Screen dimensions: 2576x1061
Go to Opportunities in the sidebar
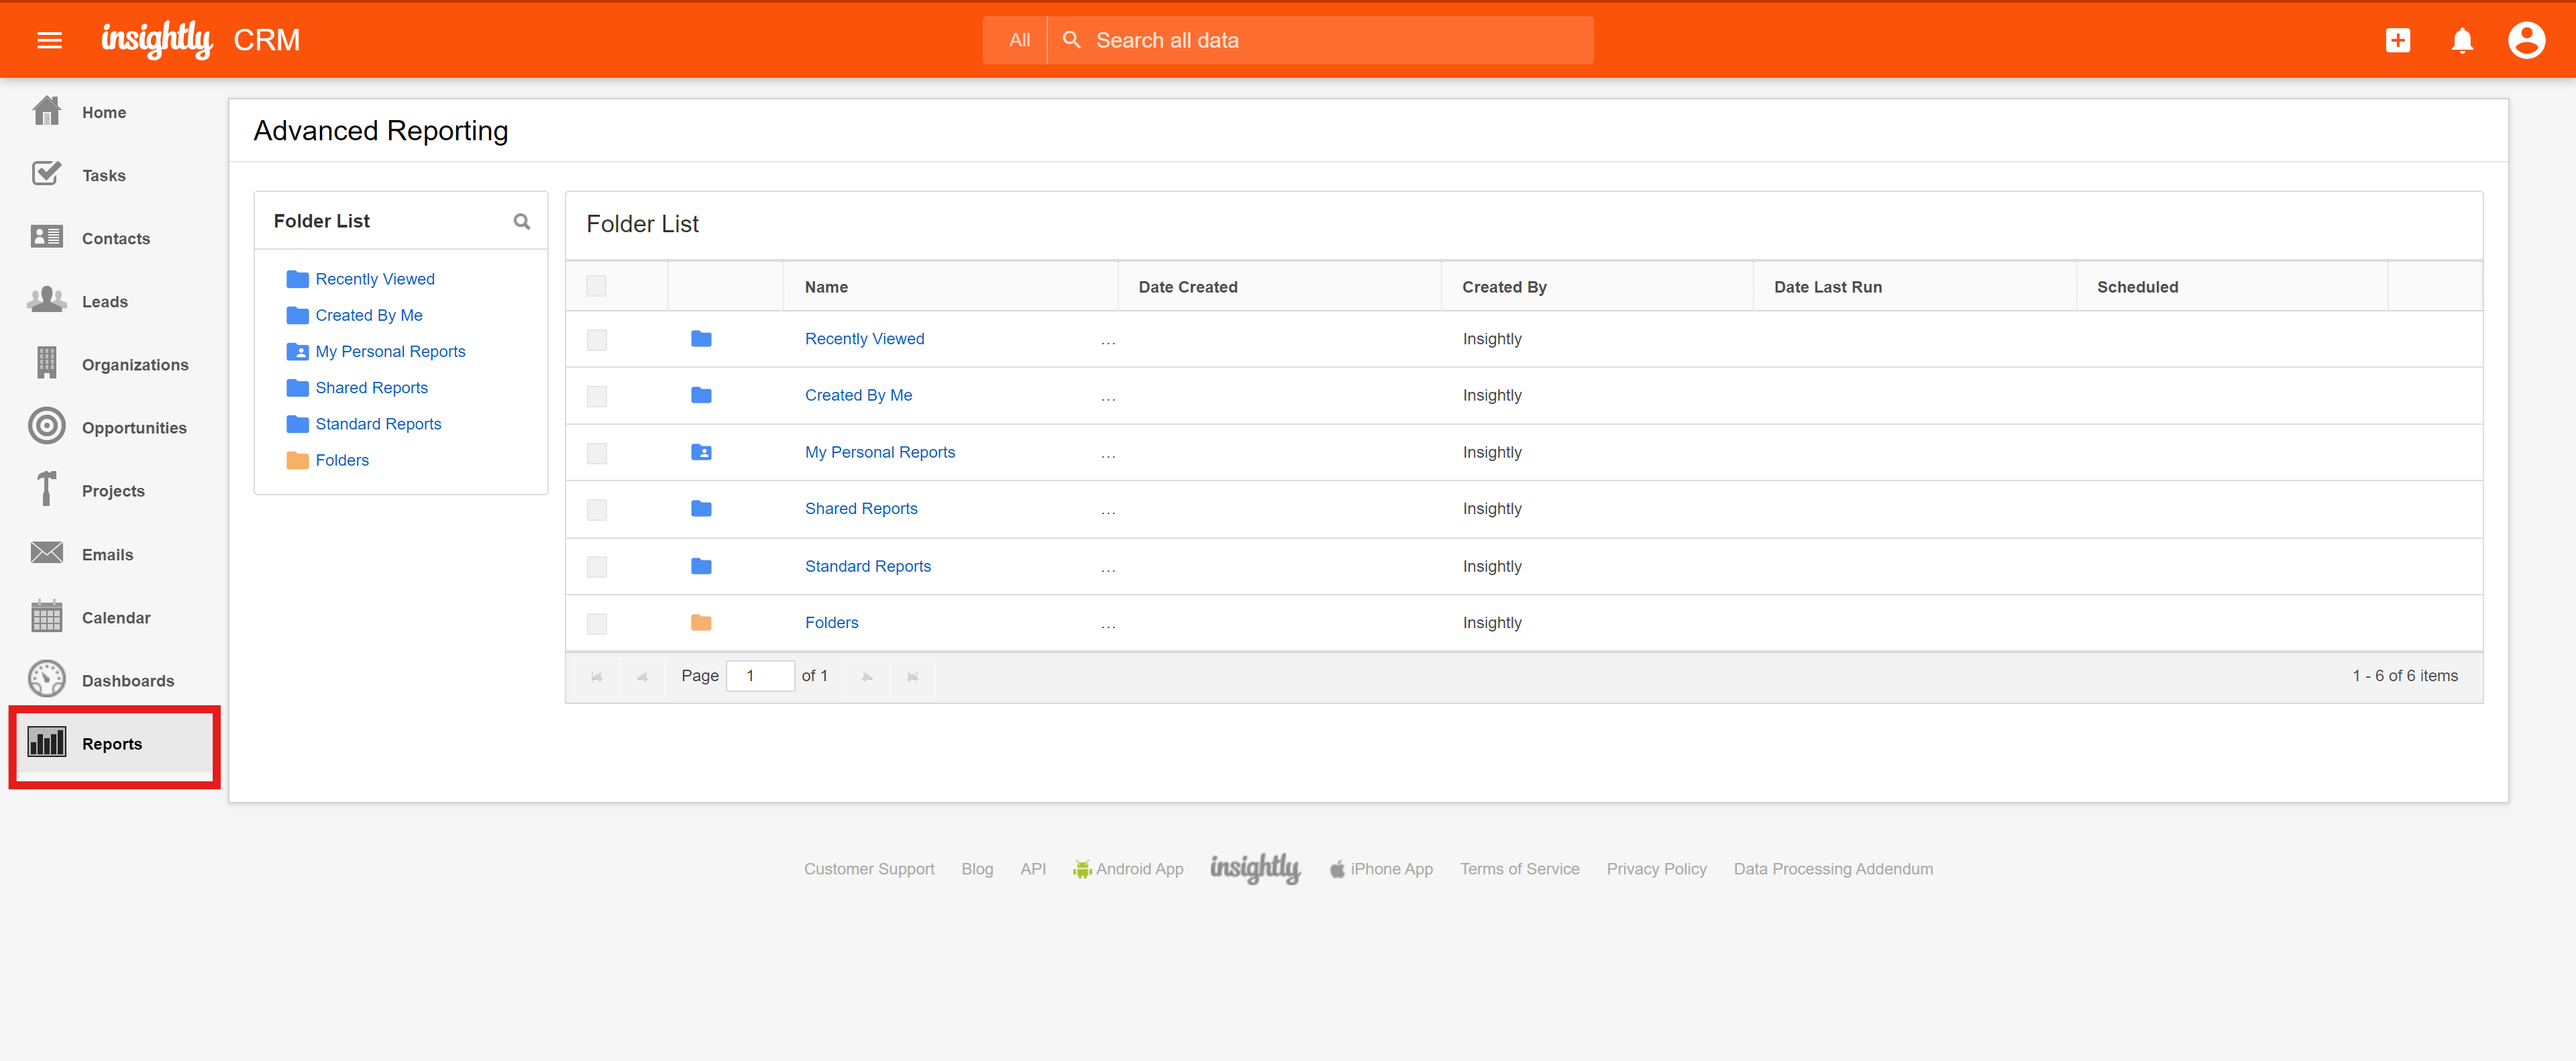[x=133, y=428]
